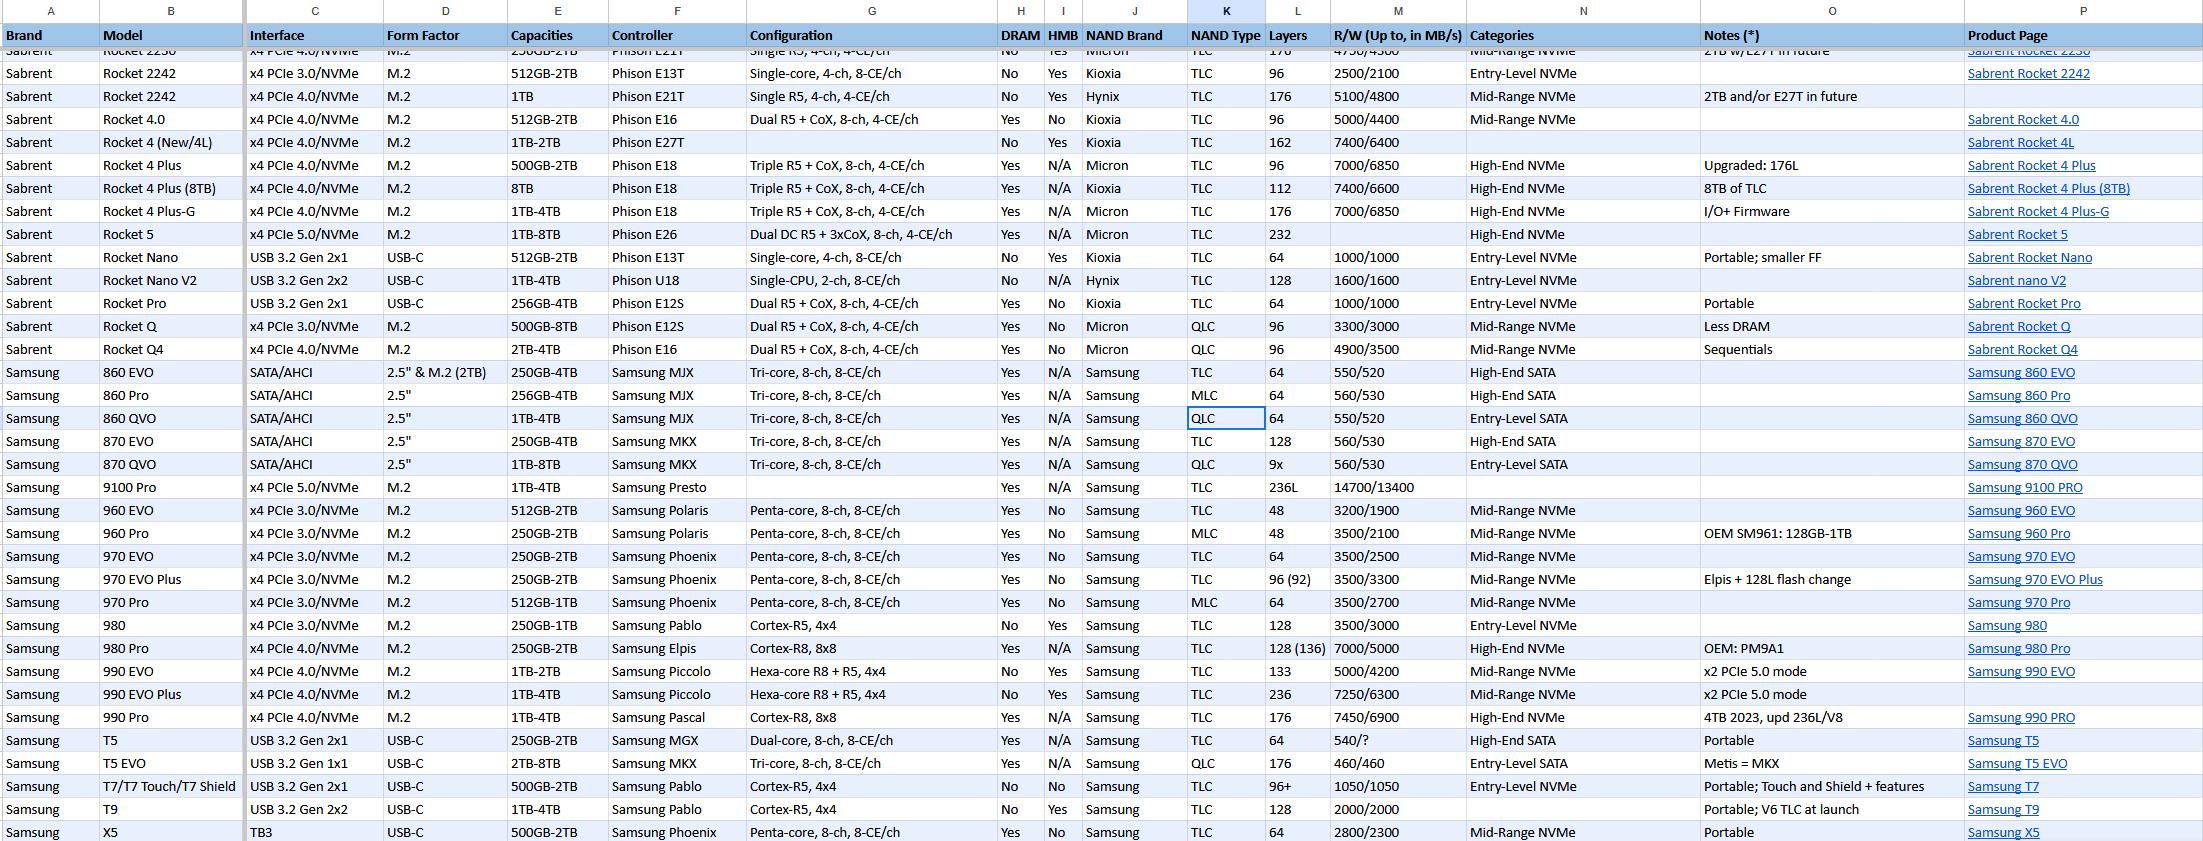This screenshot has height=841, width=2203.
Task: Open the Samsung 980 Pro product link
Action: coord(2019,648)
